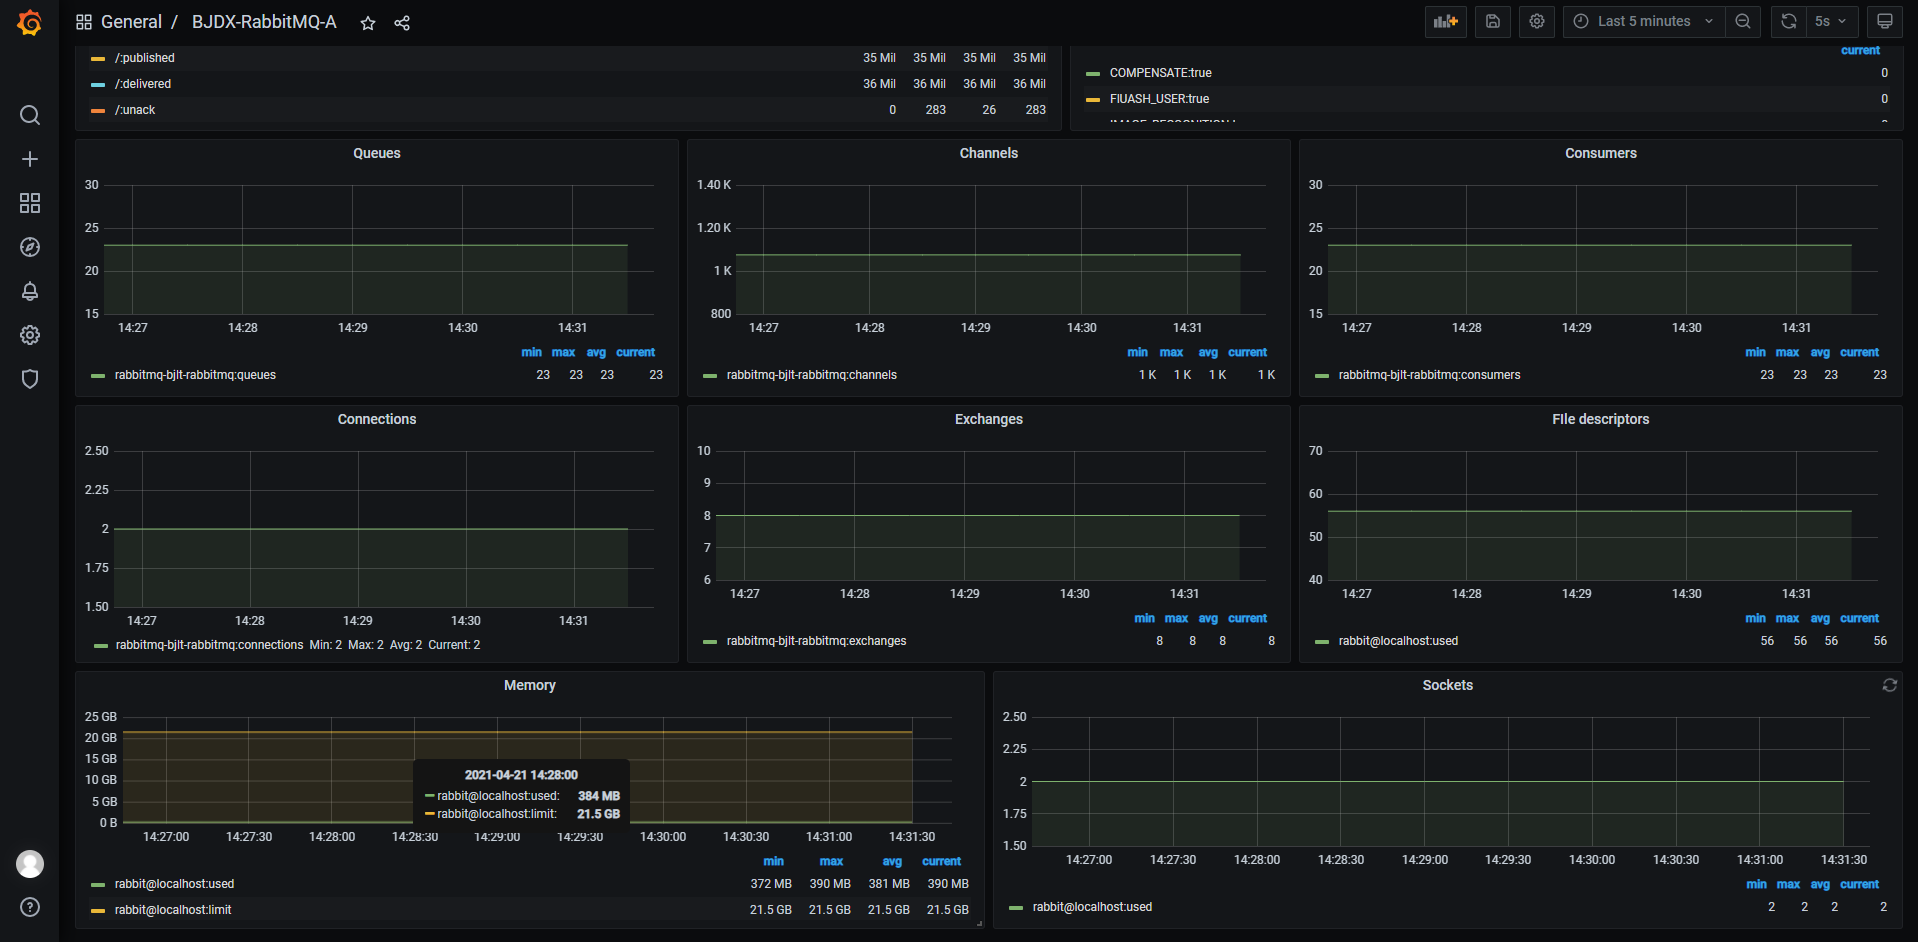Sort Queues legend by min column
The width and height of the screenshot is (1918, 942).
point(531,352)
